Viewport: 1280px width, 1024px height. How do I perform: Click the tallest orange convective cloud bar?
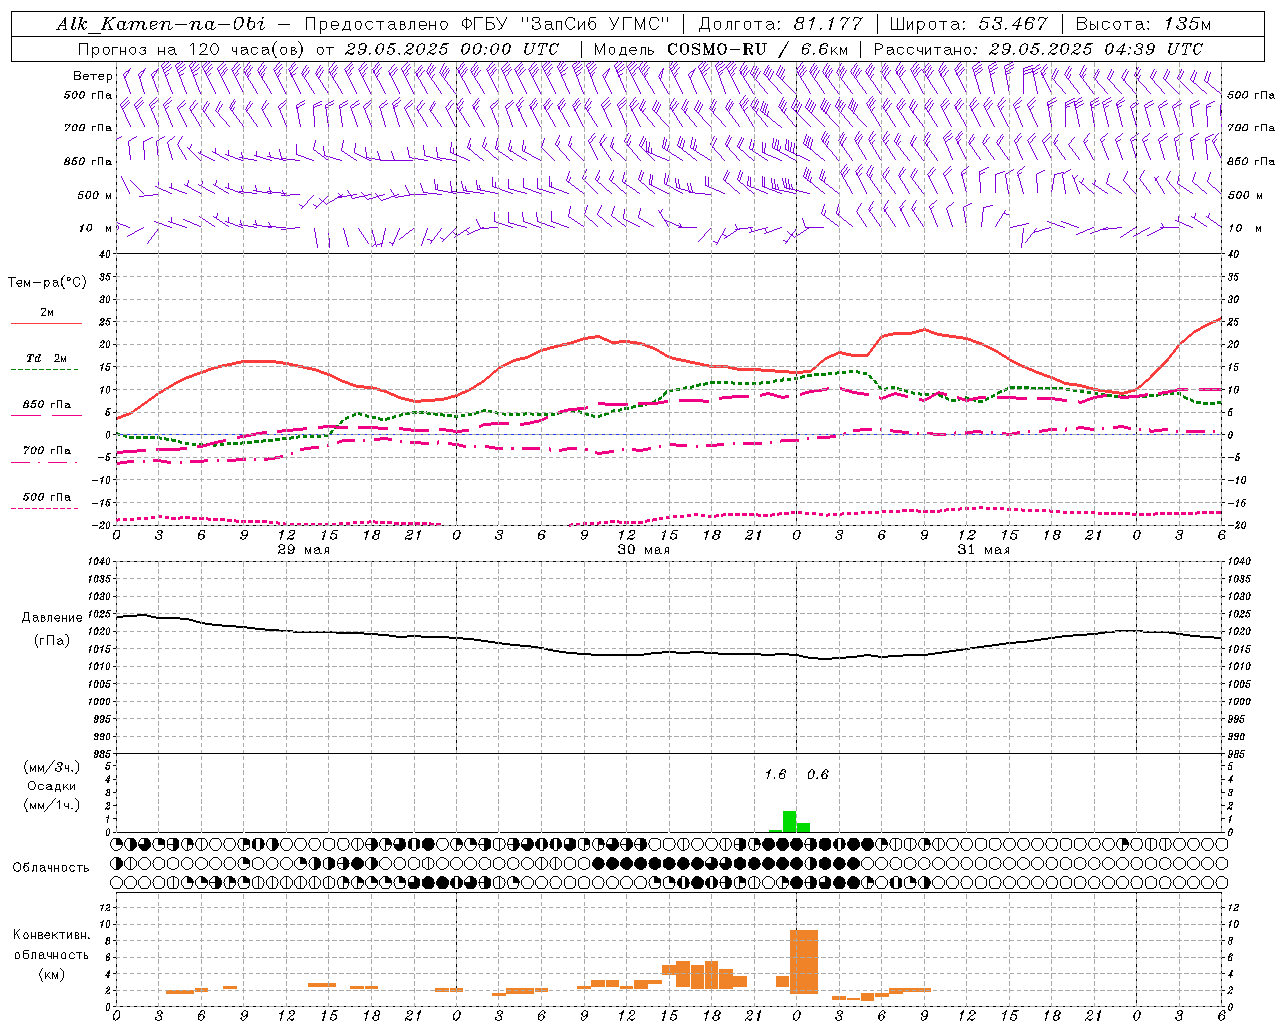pos(803,962)
